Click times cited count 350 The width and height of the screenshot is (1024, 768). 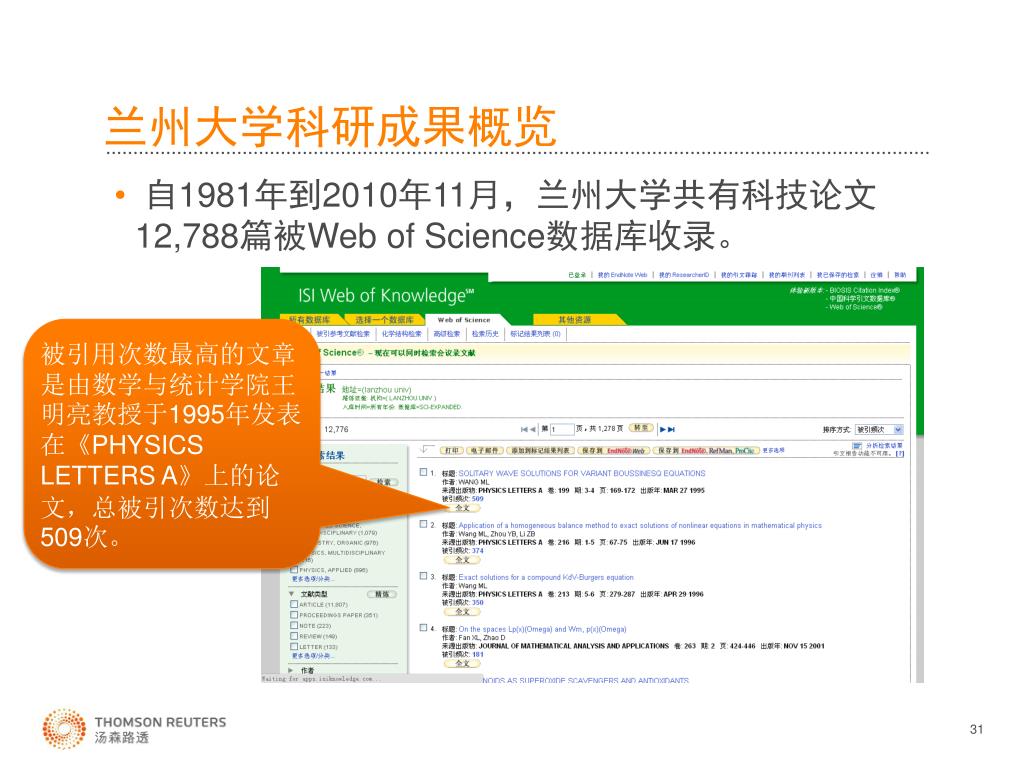click(x=477, y=603)
